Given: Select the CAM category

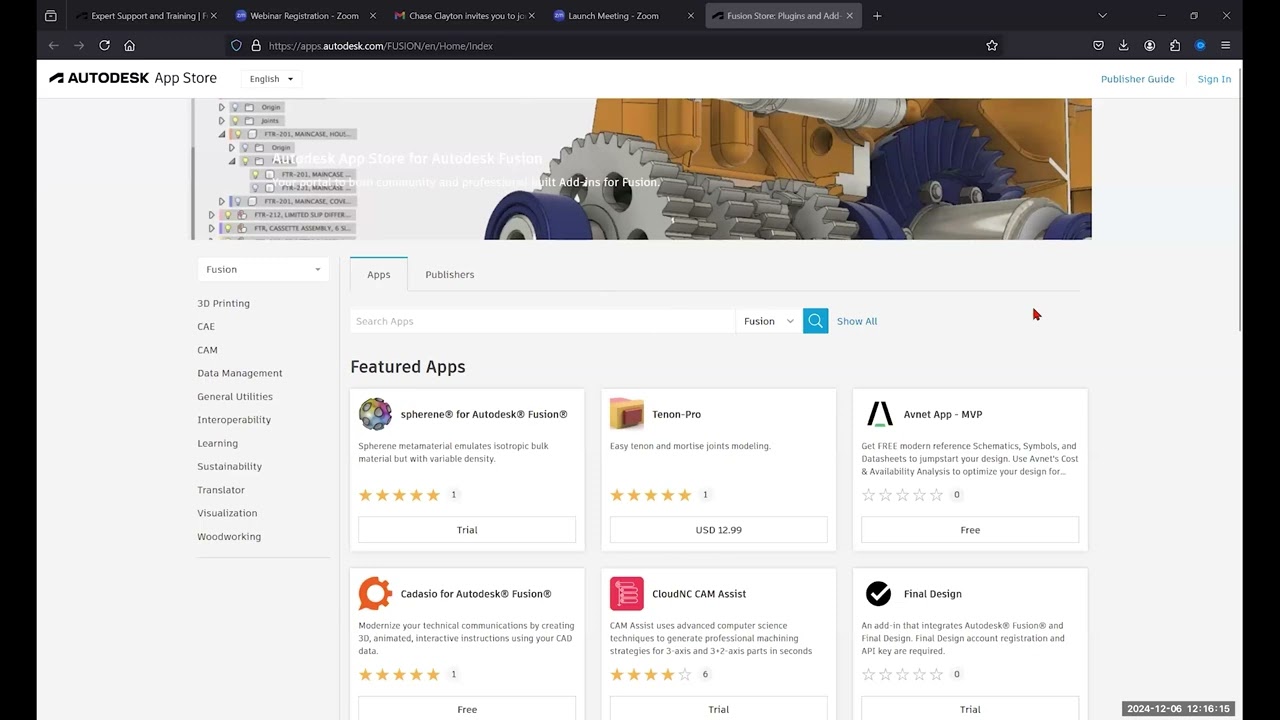Looking at the screenshot, I should pyautogui.click(x=207, y=350).
